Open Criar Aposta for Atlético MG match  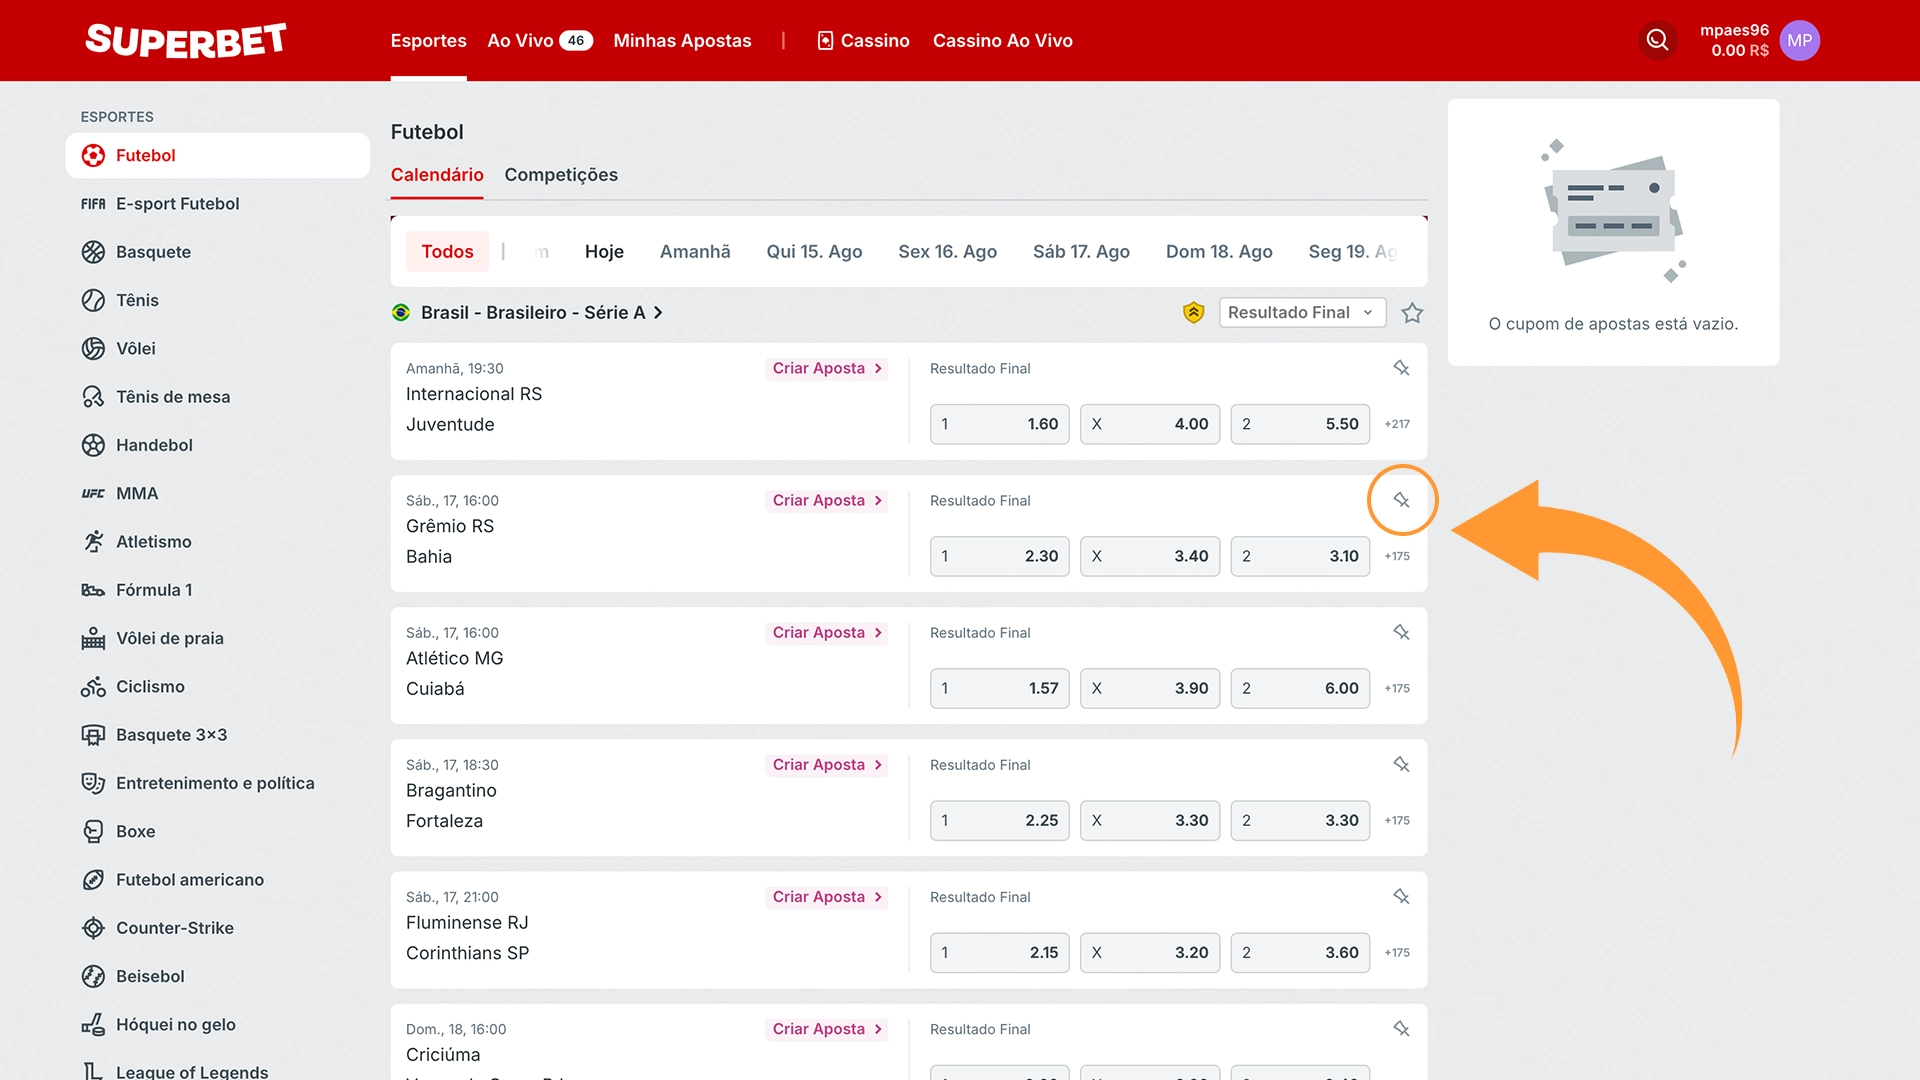(x=827, y=632)
